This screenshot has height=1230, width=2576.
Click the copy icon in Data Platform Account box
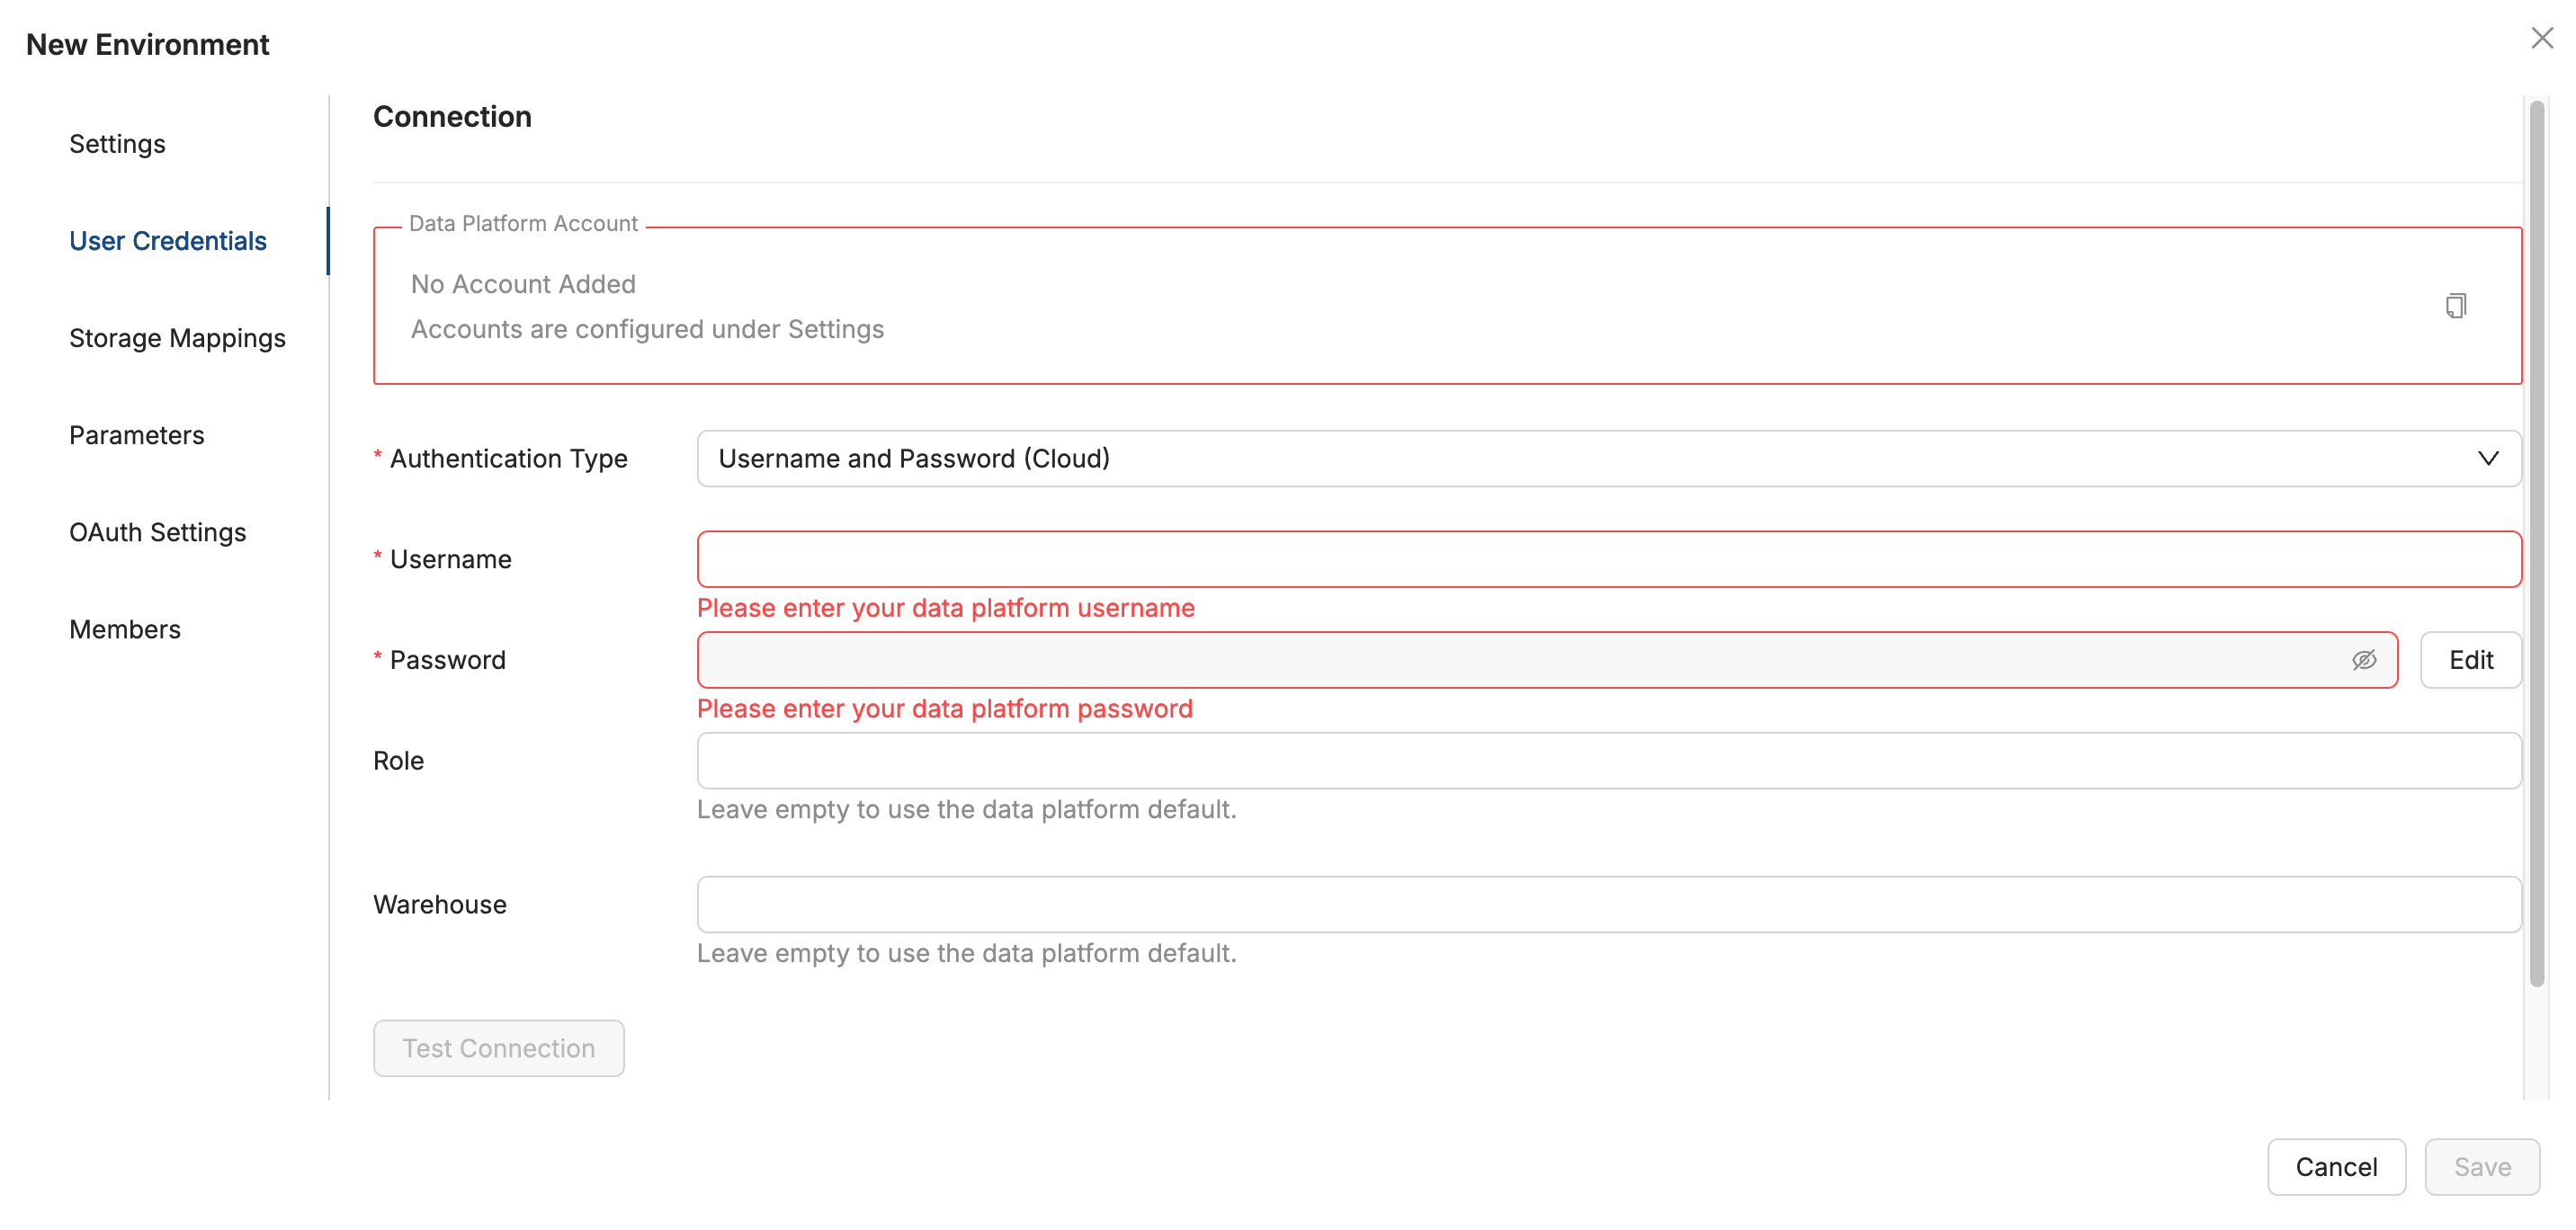[x=2456, y=305]
